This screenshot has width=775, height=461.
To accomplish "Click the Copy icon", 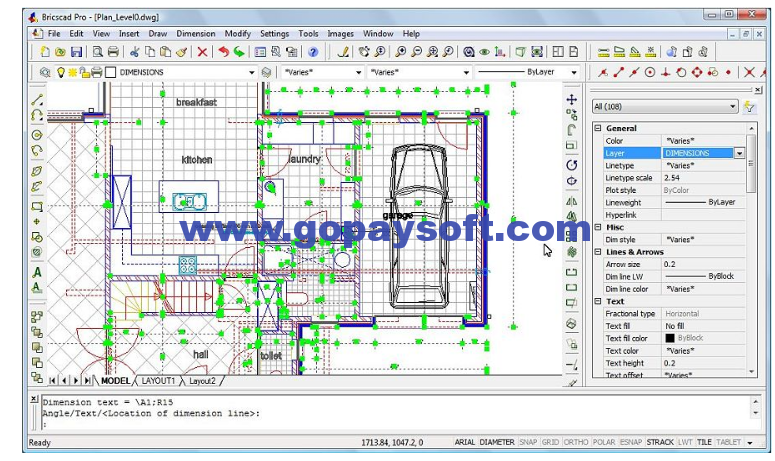I will coord(150,52).
